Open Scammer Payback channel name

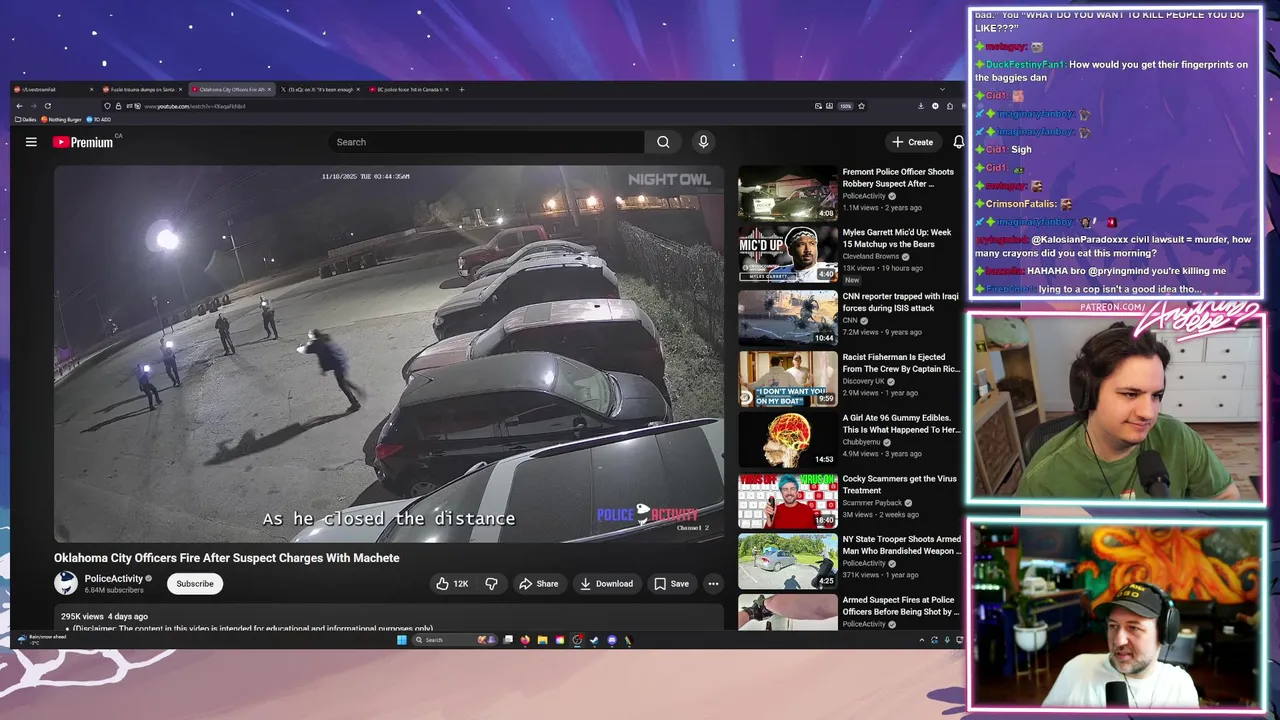[872, 503]
